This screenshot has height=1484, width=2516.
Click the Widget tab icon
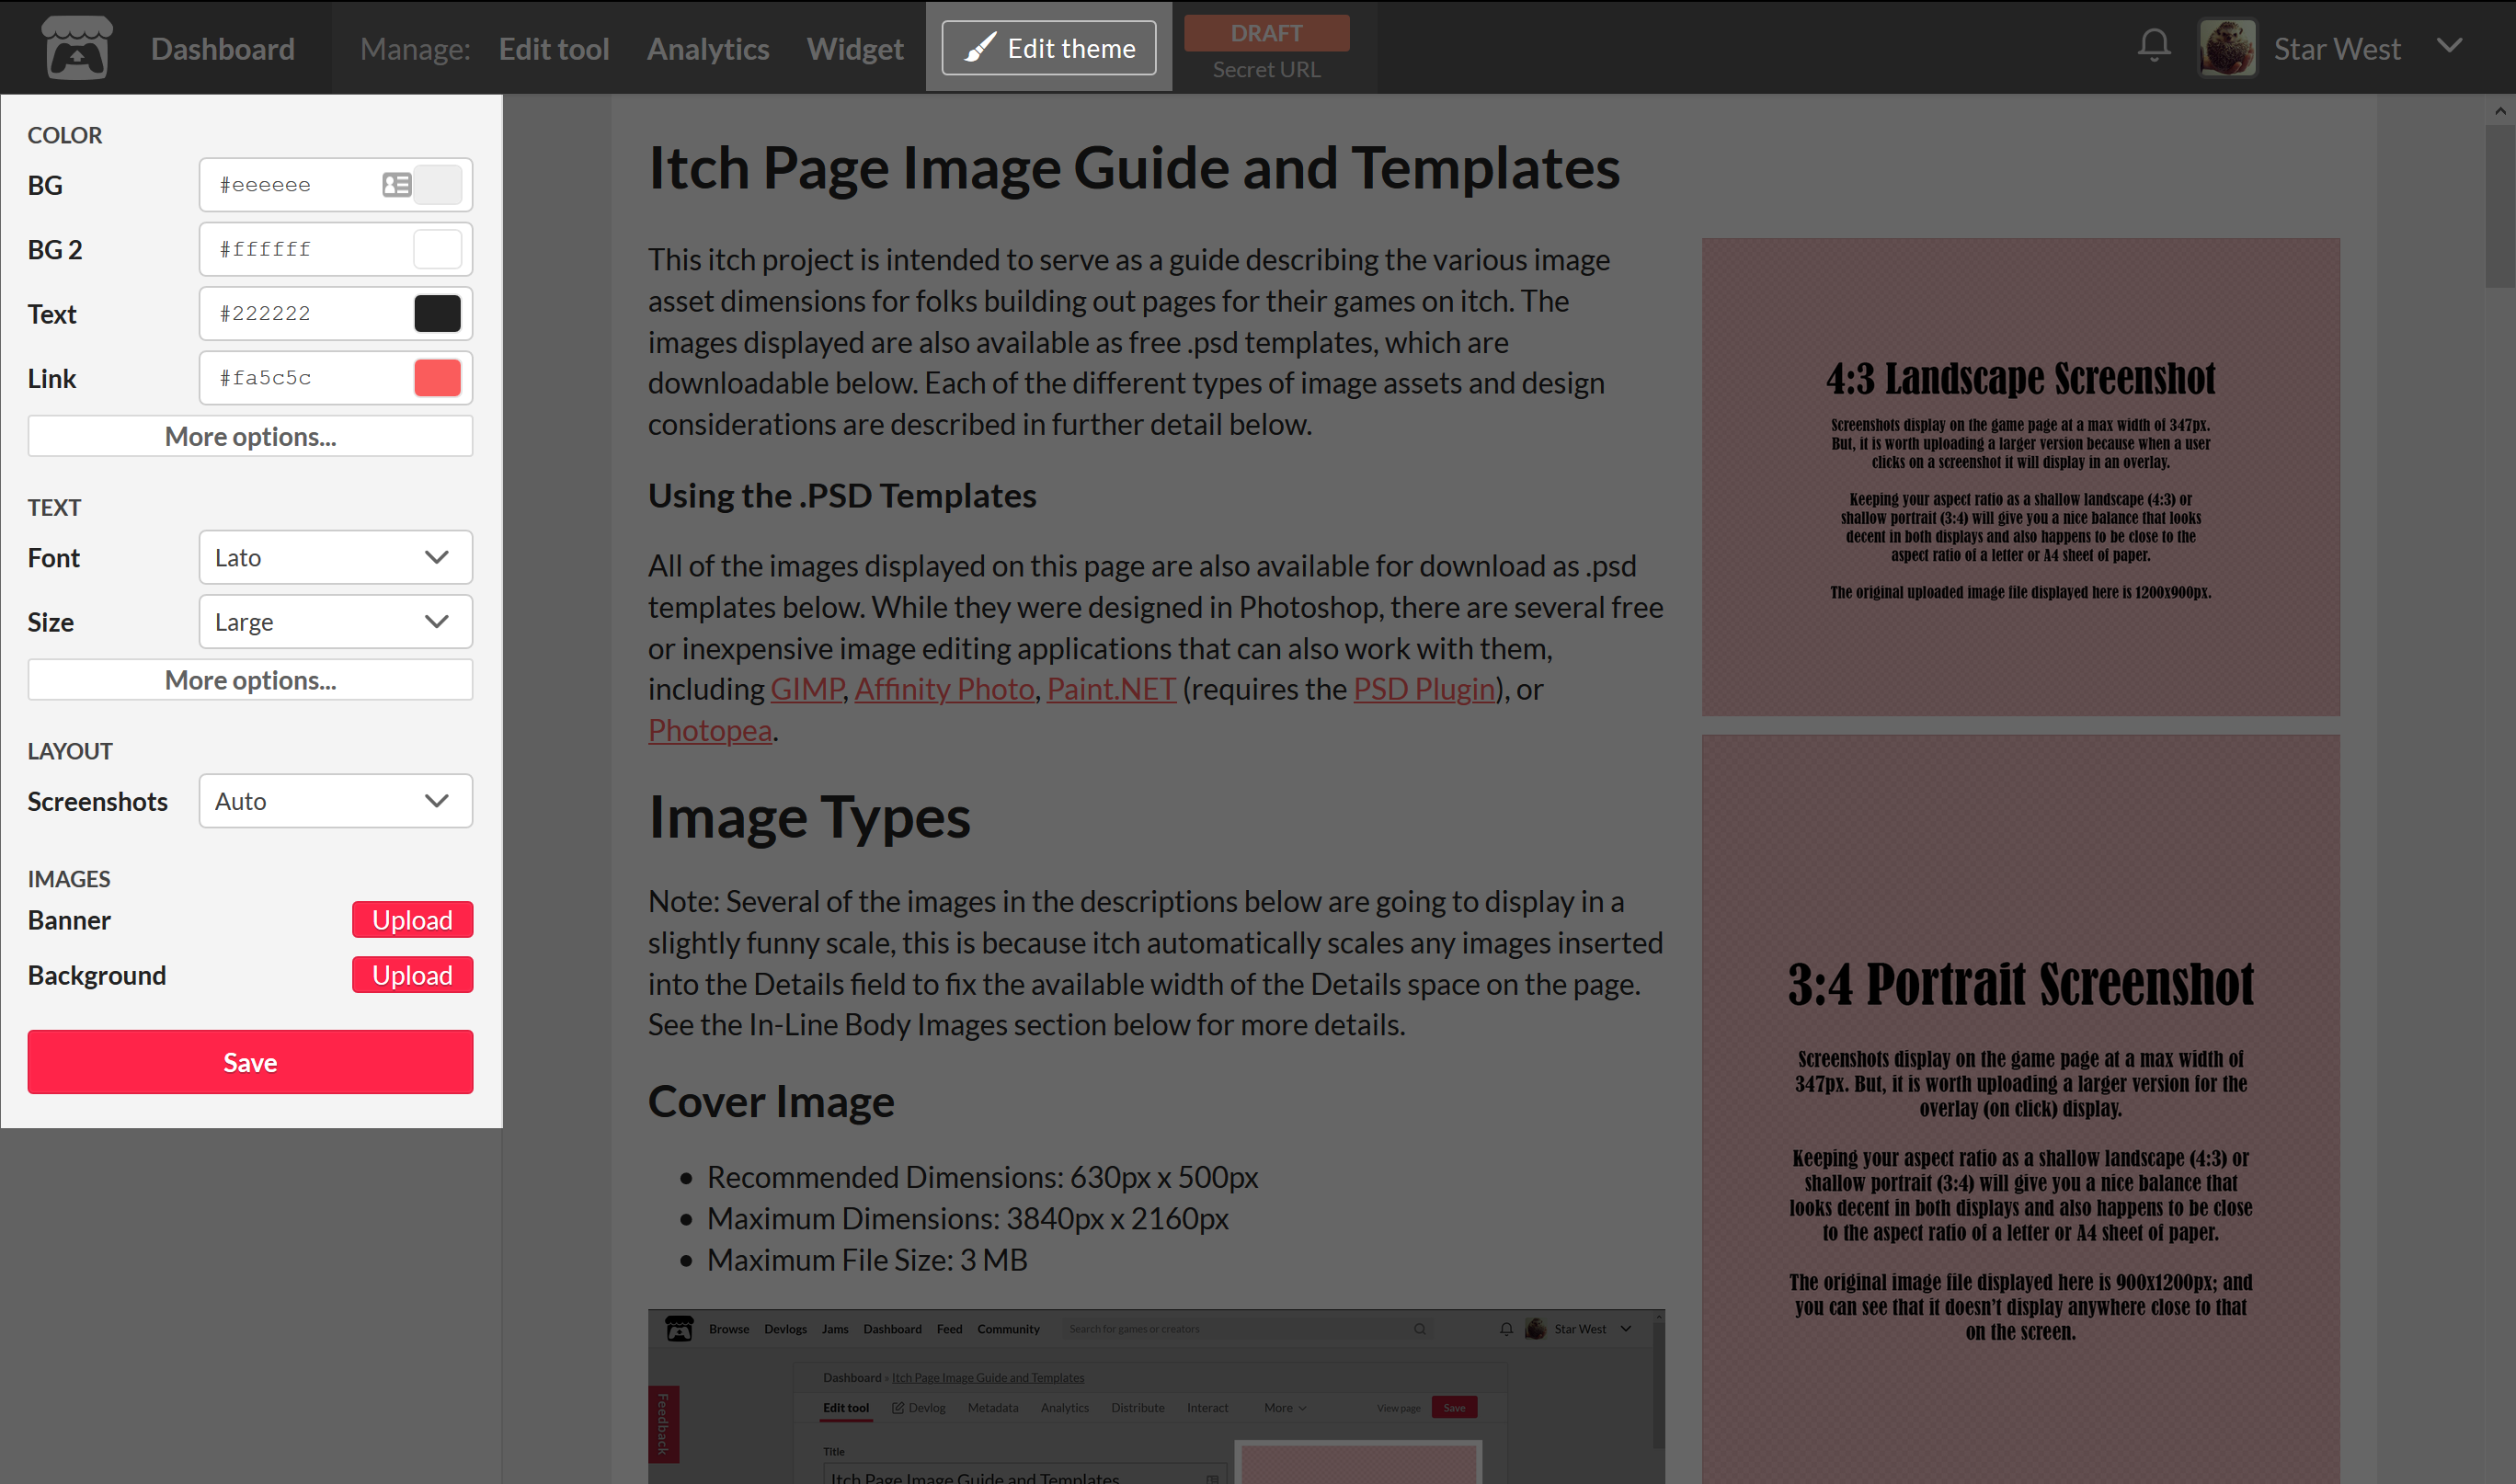pyautogui.click(x=857, y=46)
